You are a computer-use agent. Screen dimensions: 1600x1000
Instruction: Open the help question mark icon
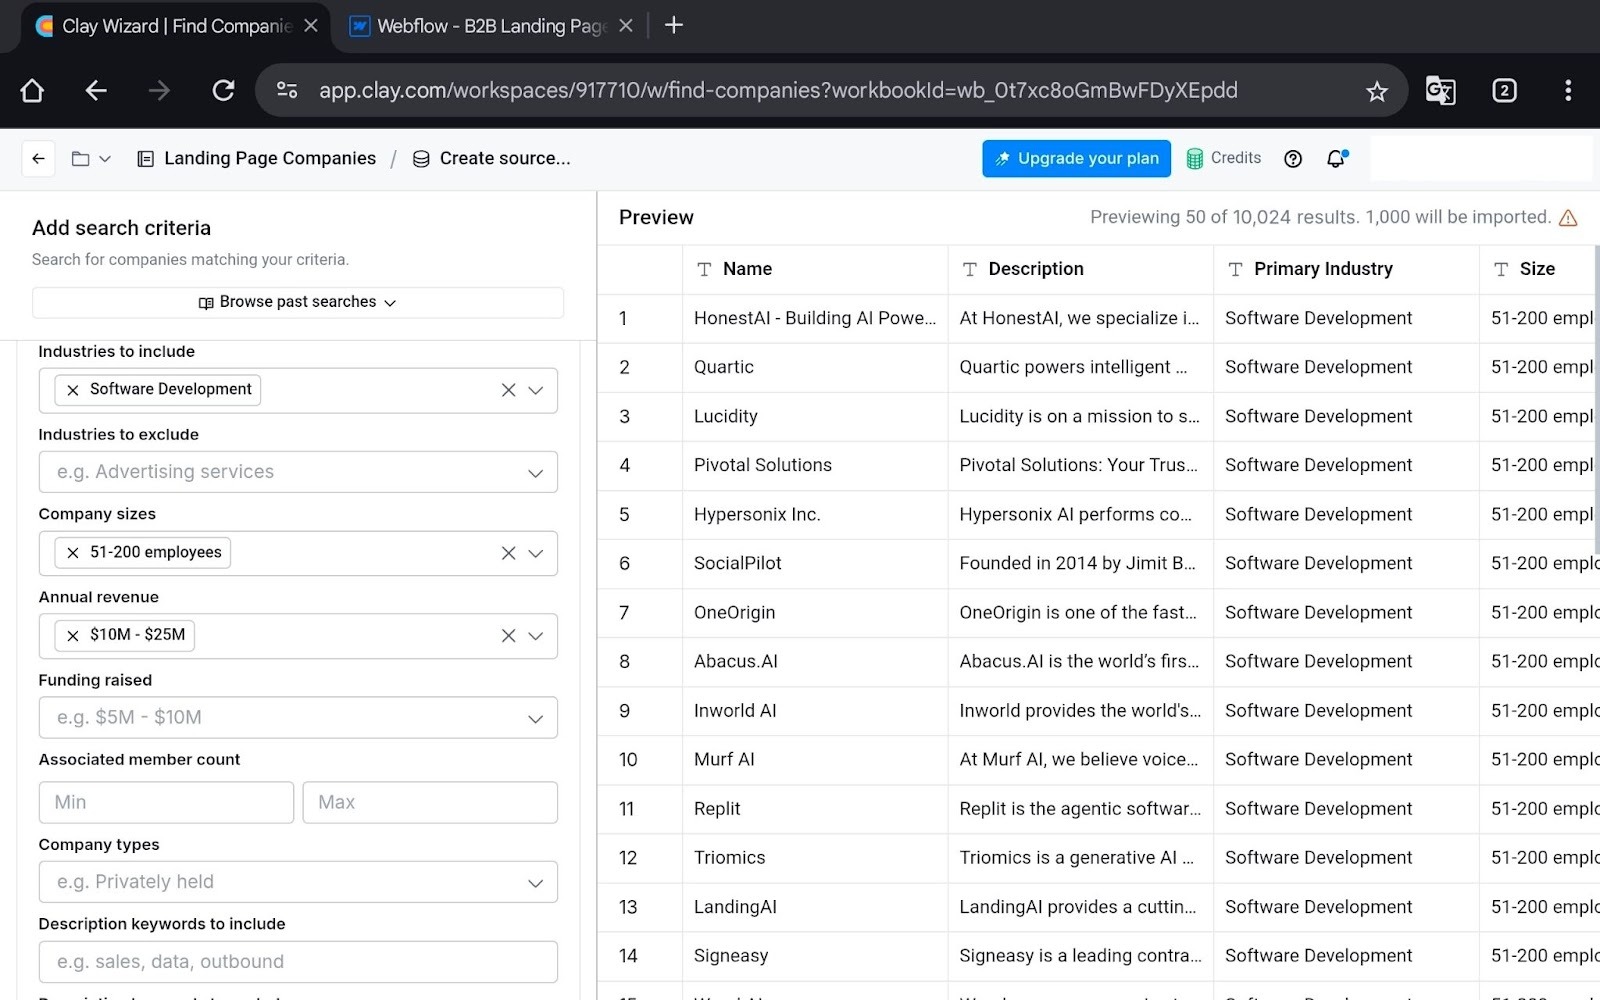1293,158
